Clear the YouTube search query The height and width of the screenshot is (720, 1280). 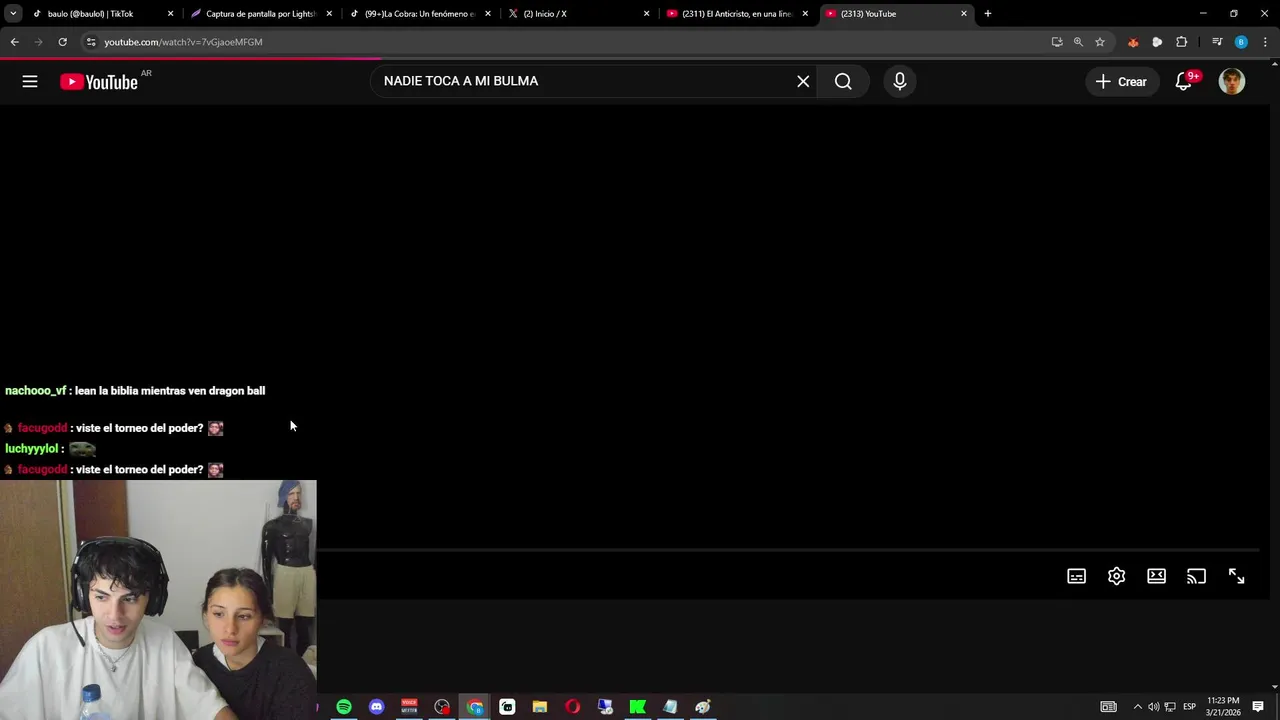(x=803, y=82)
